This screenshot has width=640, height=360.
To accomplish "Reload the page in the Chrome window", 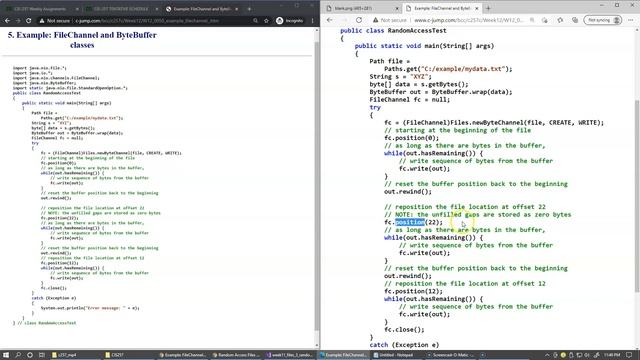I will coord(29,20).
